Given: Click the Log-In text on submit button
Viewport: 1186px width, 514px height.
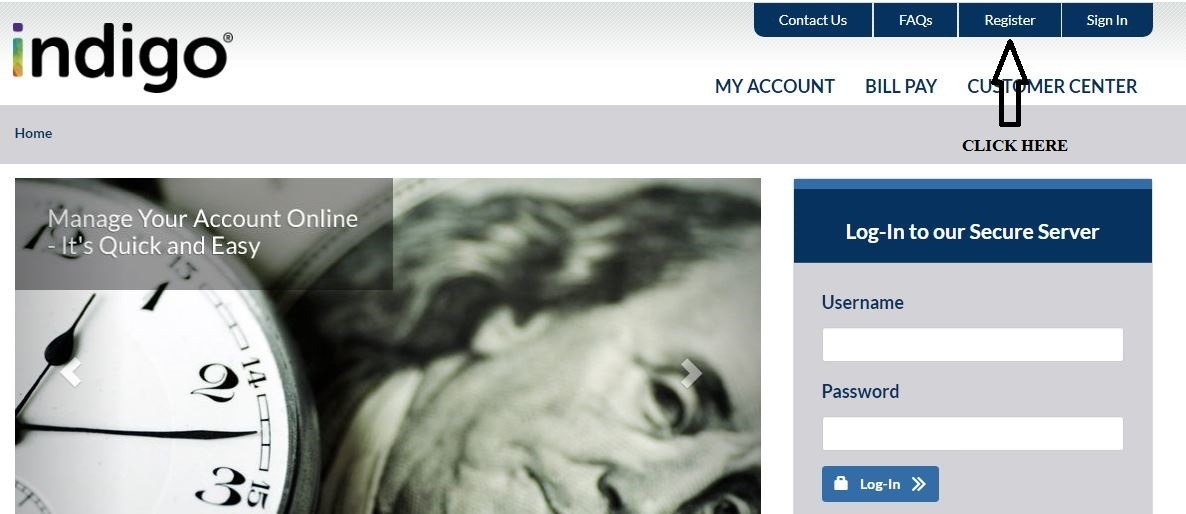Looking at the screenshot, I should tap(880, 485).
